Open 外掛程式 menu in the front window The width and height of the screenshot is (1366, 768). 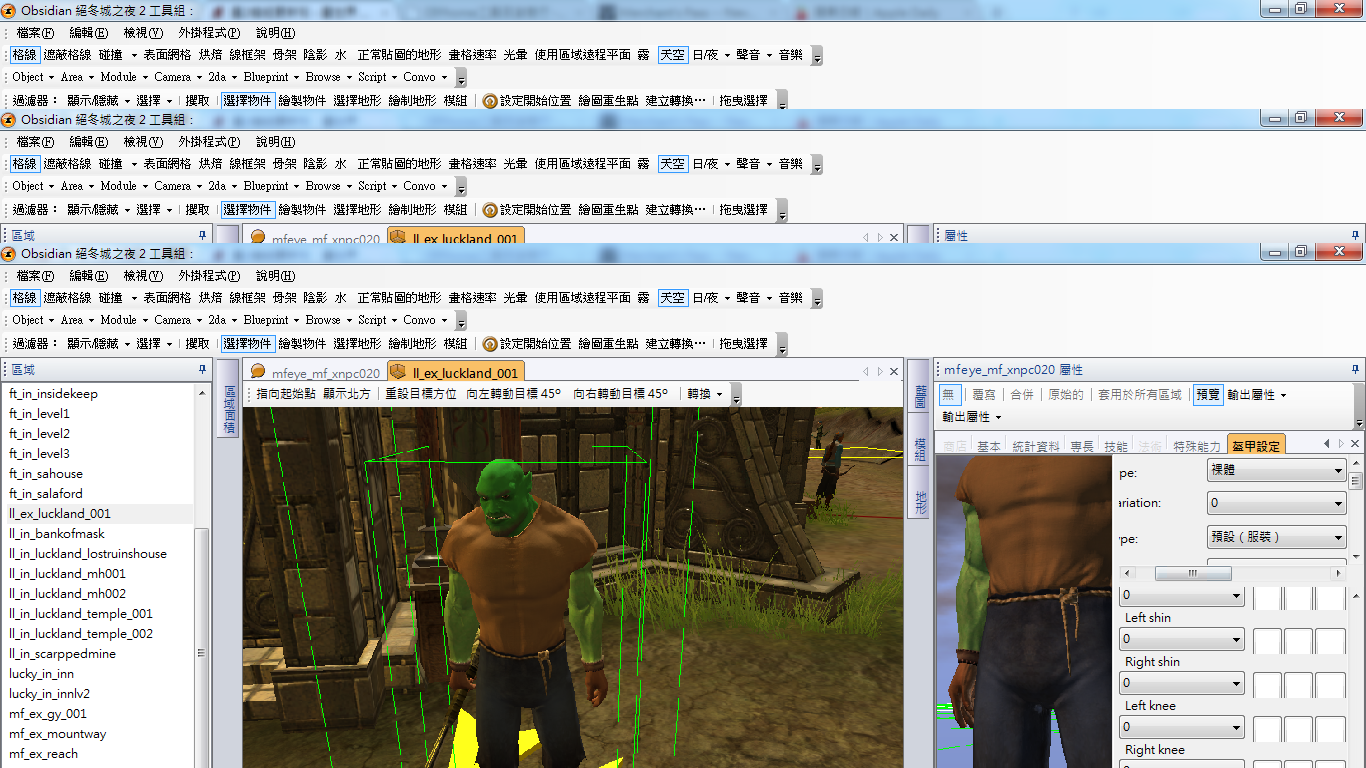click(x=210, y=276)
